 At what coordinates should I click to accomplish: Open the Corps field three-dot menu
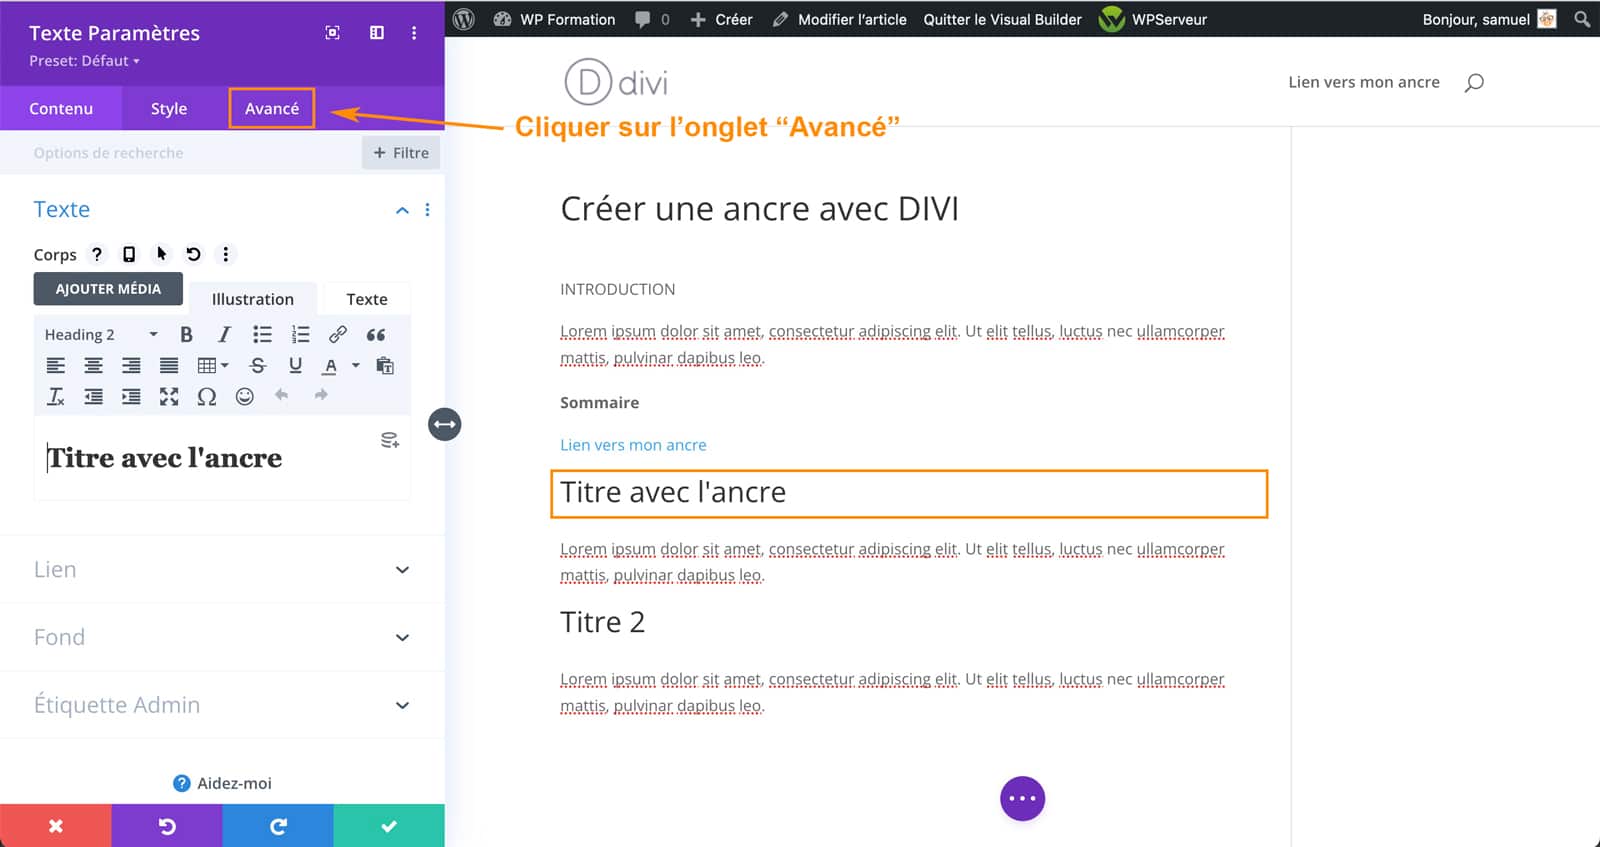tap(226, 254)
